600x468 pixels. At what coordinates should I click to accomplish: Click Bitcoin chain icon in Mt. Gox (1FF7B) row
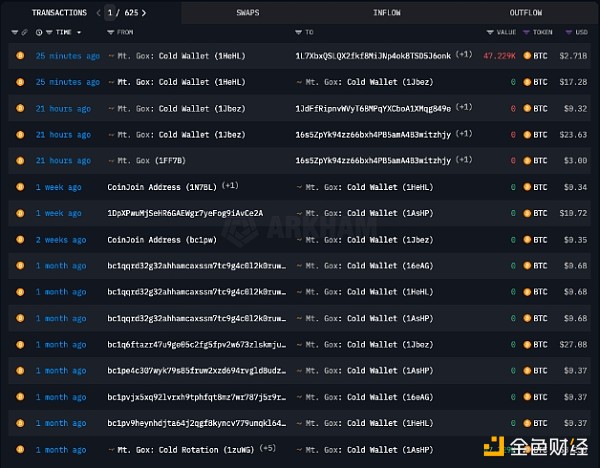(x=20, y=161)
